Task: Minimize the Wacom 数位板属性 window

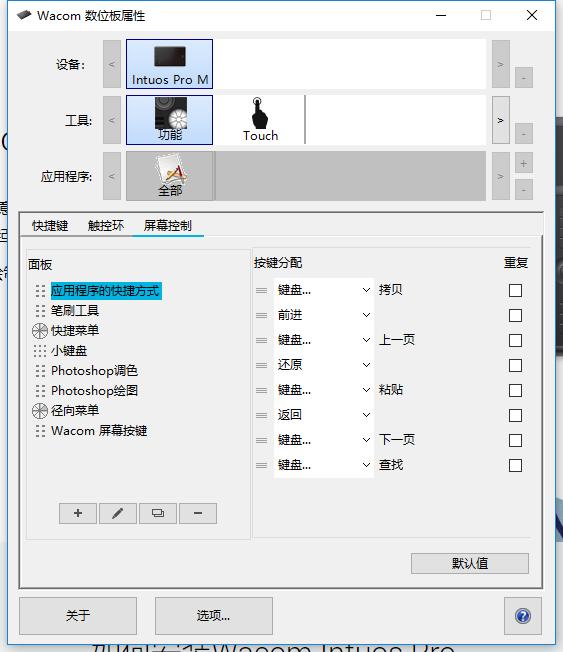Action: [441, 15]
